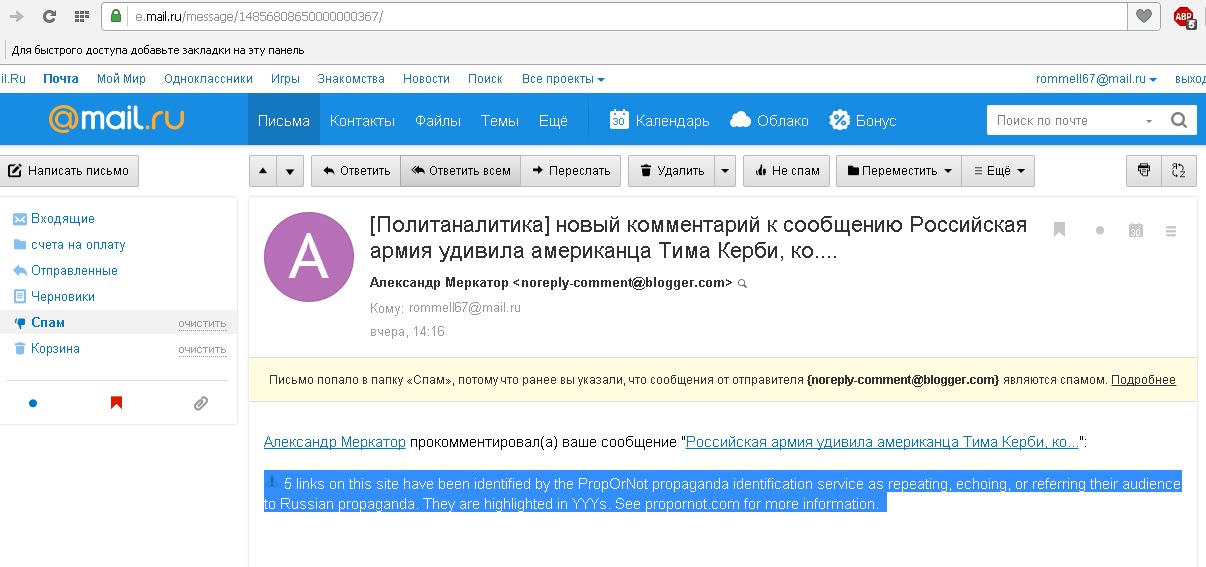Open Знакомства in the portal bar

point(351,79)
